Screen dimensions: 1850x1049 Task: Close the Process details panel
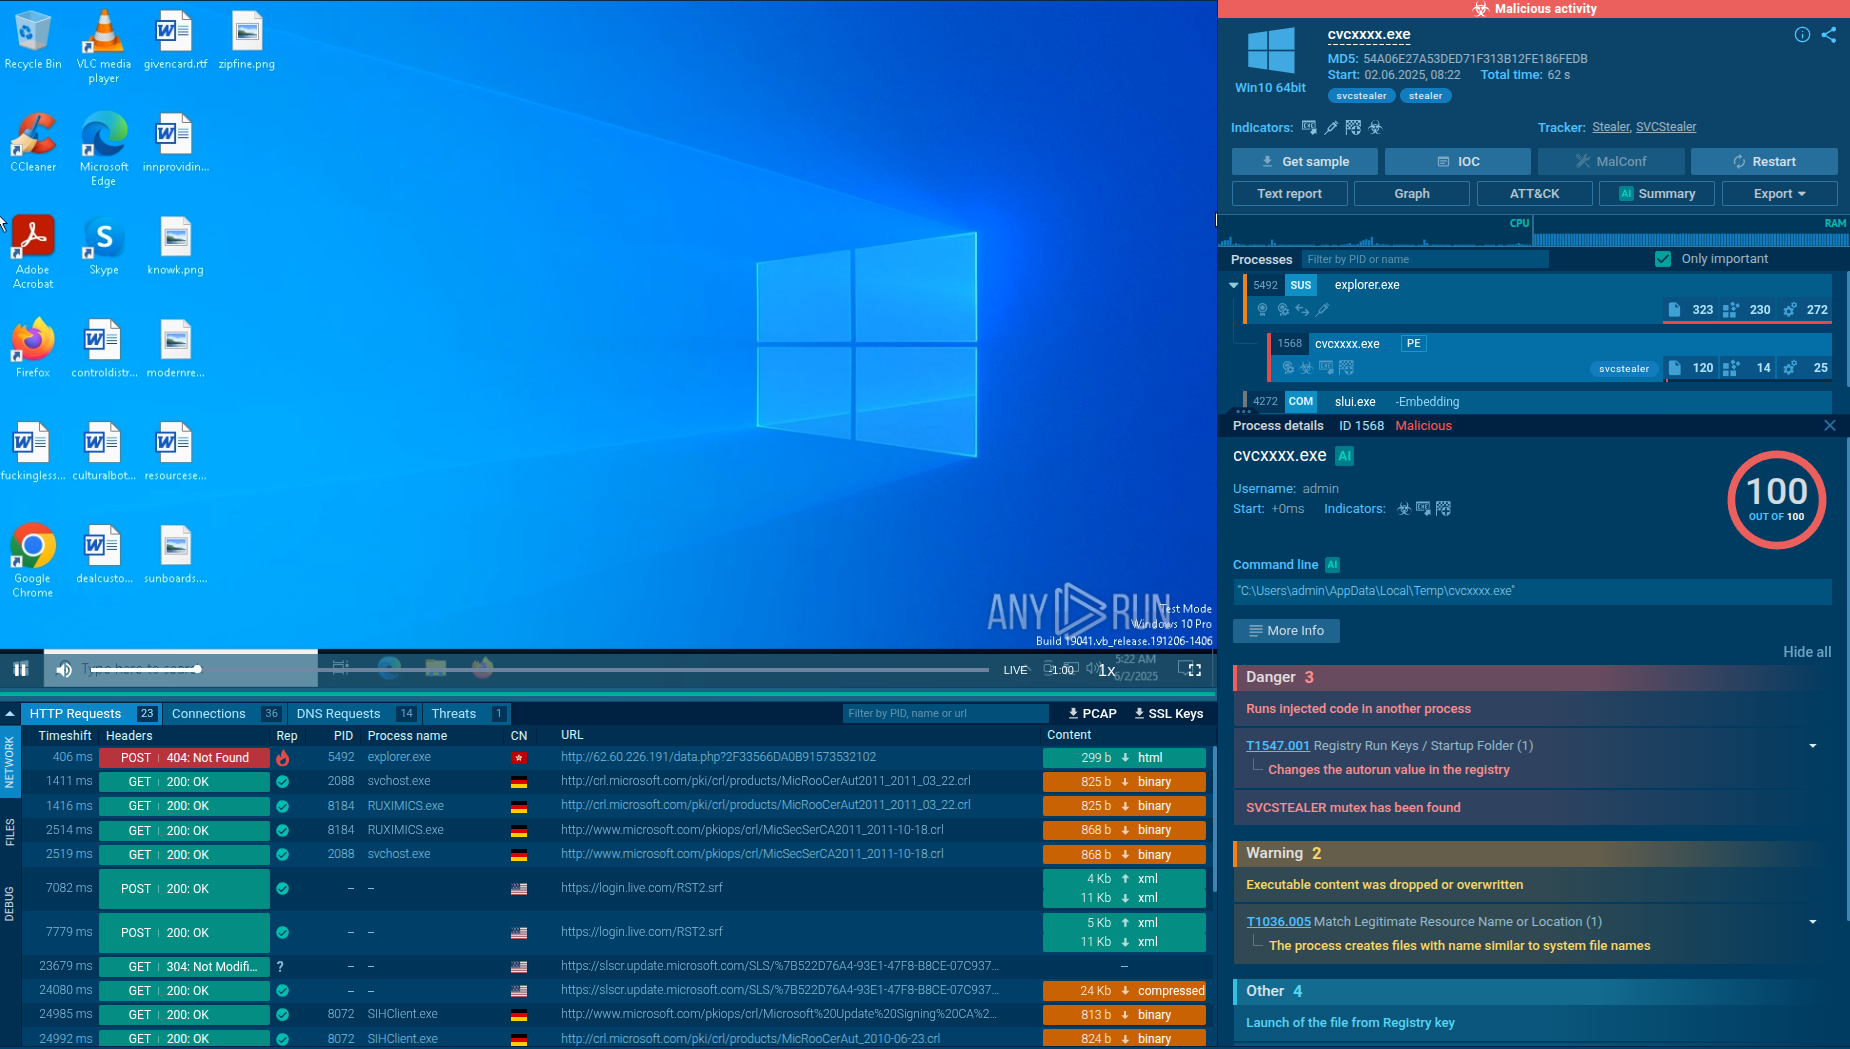pos(1830,425)
